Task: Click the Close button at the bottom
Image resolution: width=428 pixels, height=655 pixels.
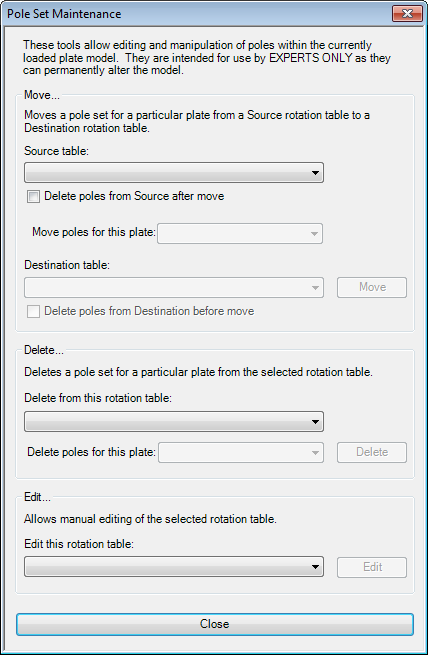Action: [x=215, y=625]
